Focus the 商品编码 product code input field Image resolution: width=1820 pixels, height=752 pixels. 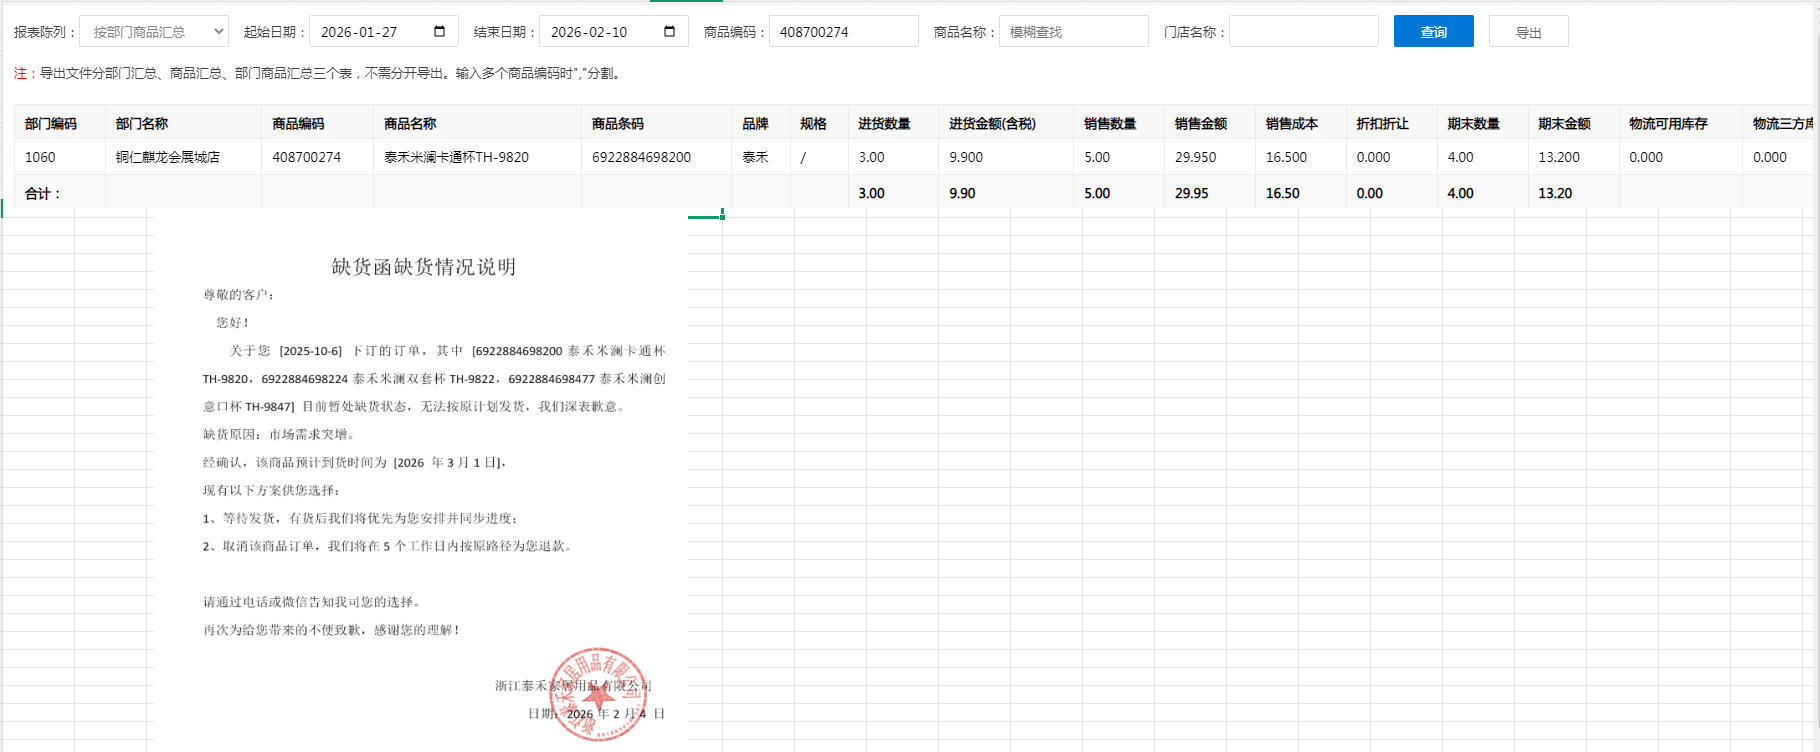(x=842, y=32)
